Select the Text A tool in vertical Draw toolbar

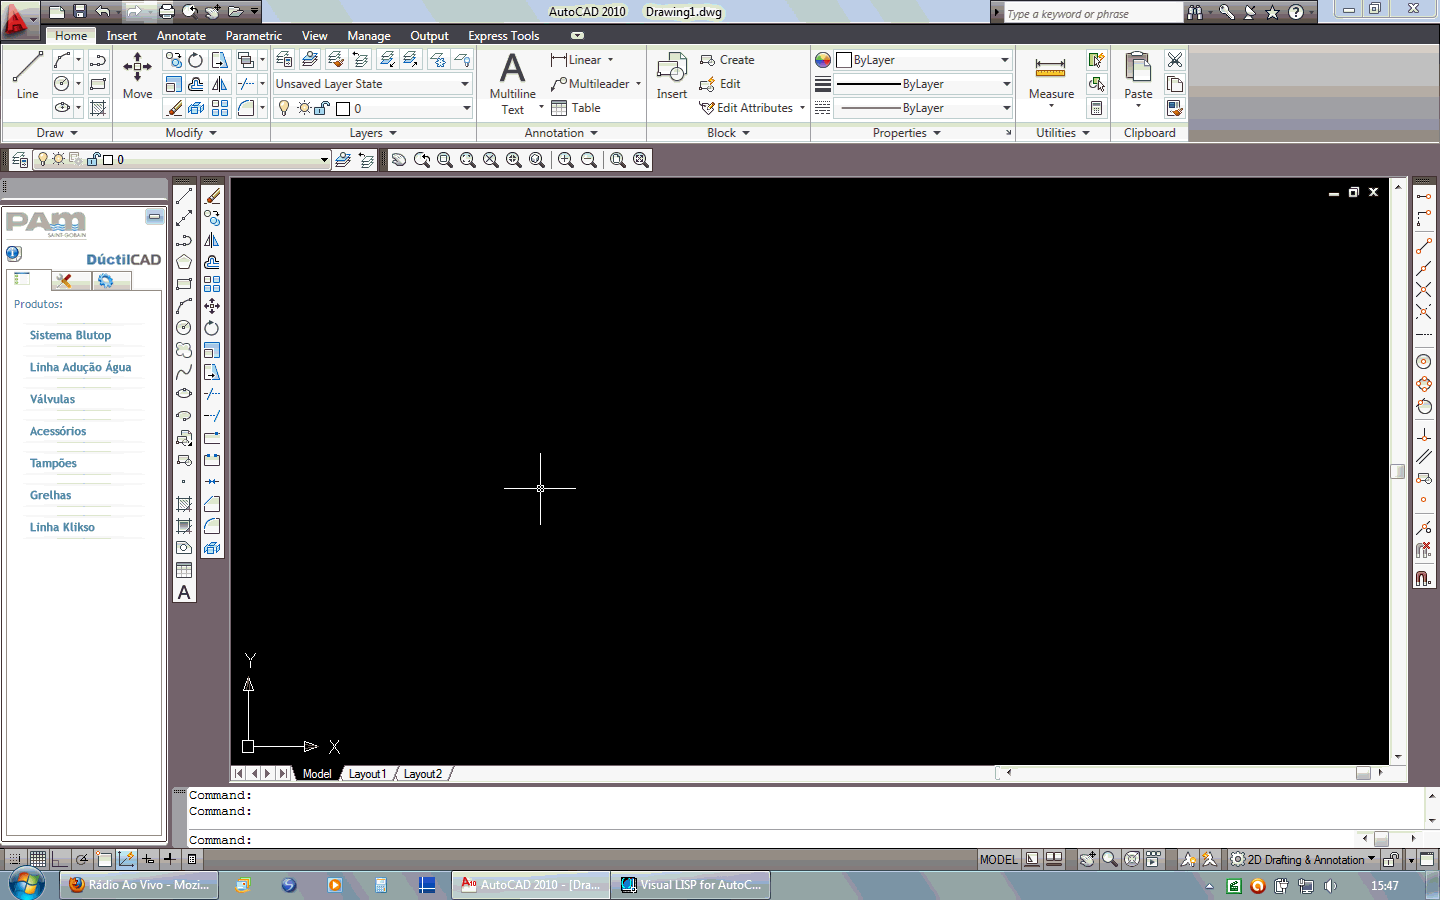point(184,592)
